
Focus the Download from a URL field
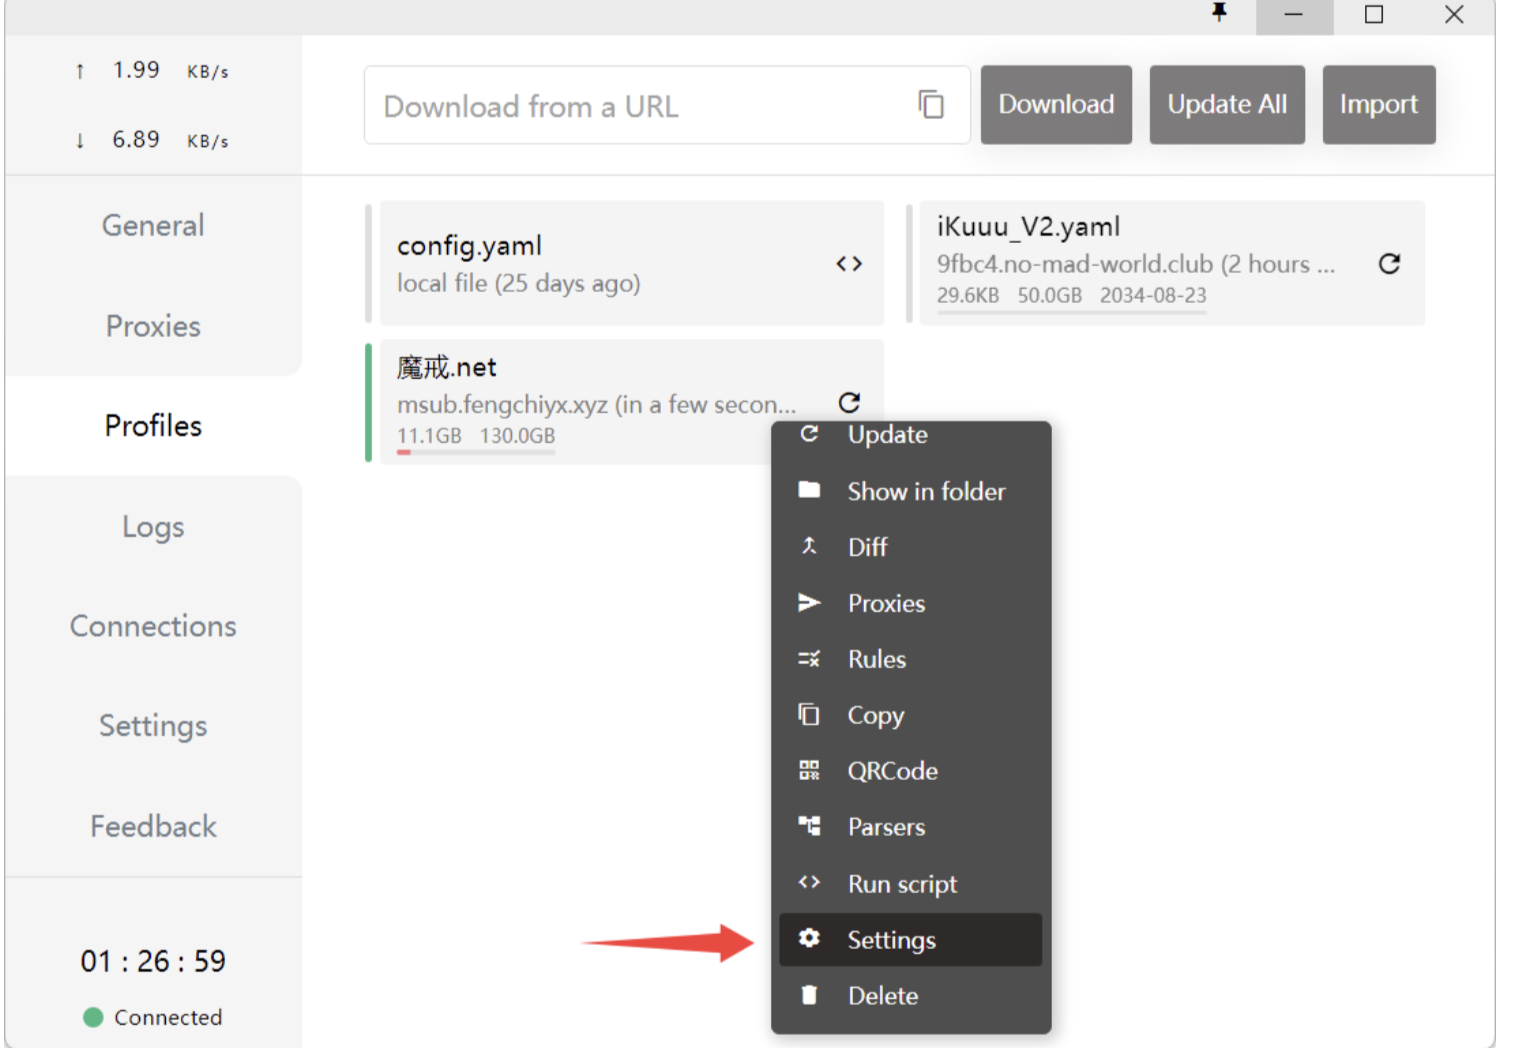(667, 105)
